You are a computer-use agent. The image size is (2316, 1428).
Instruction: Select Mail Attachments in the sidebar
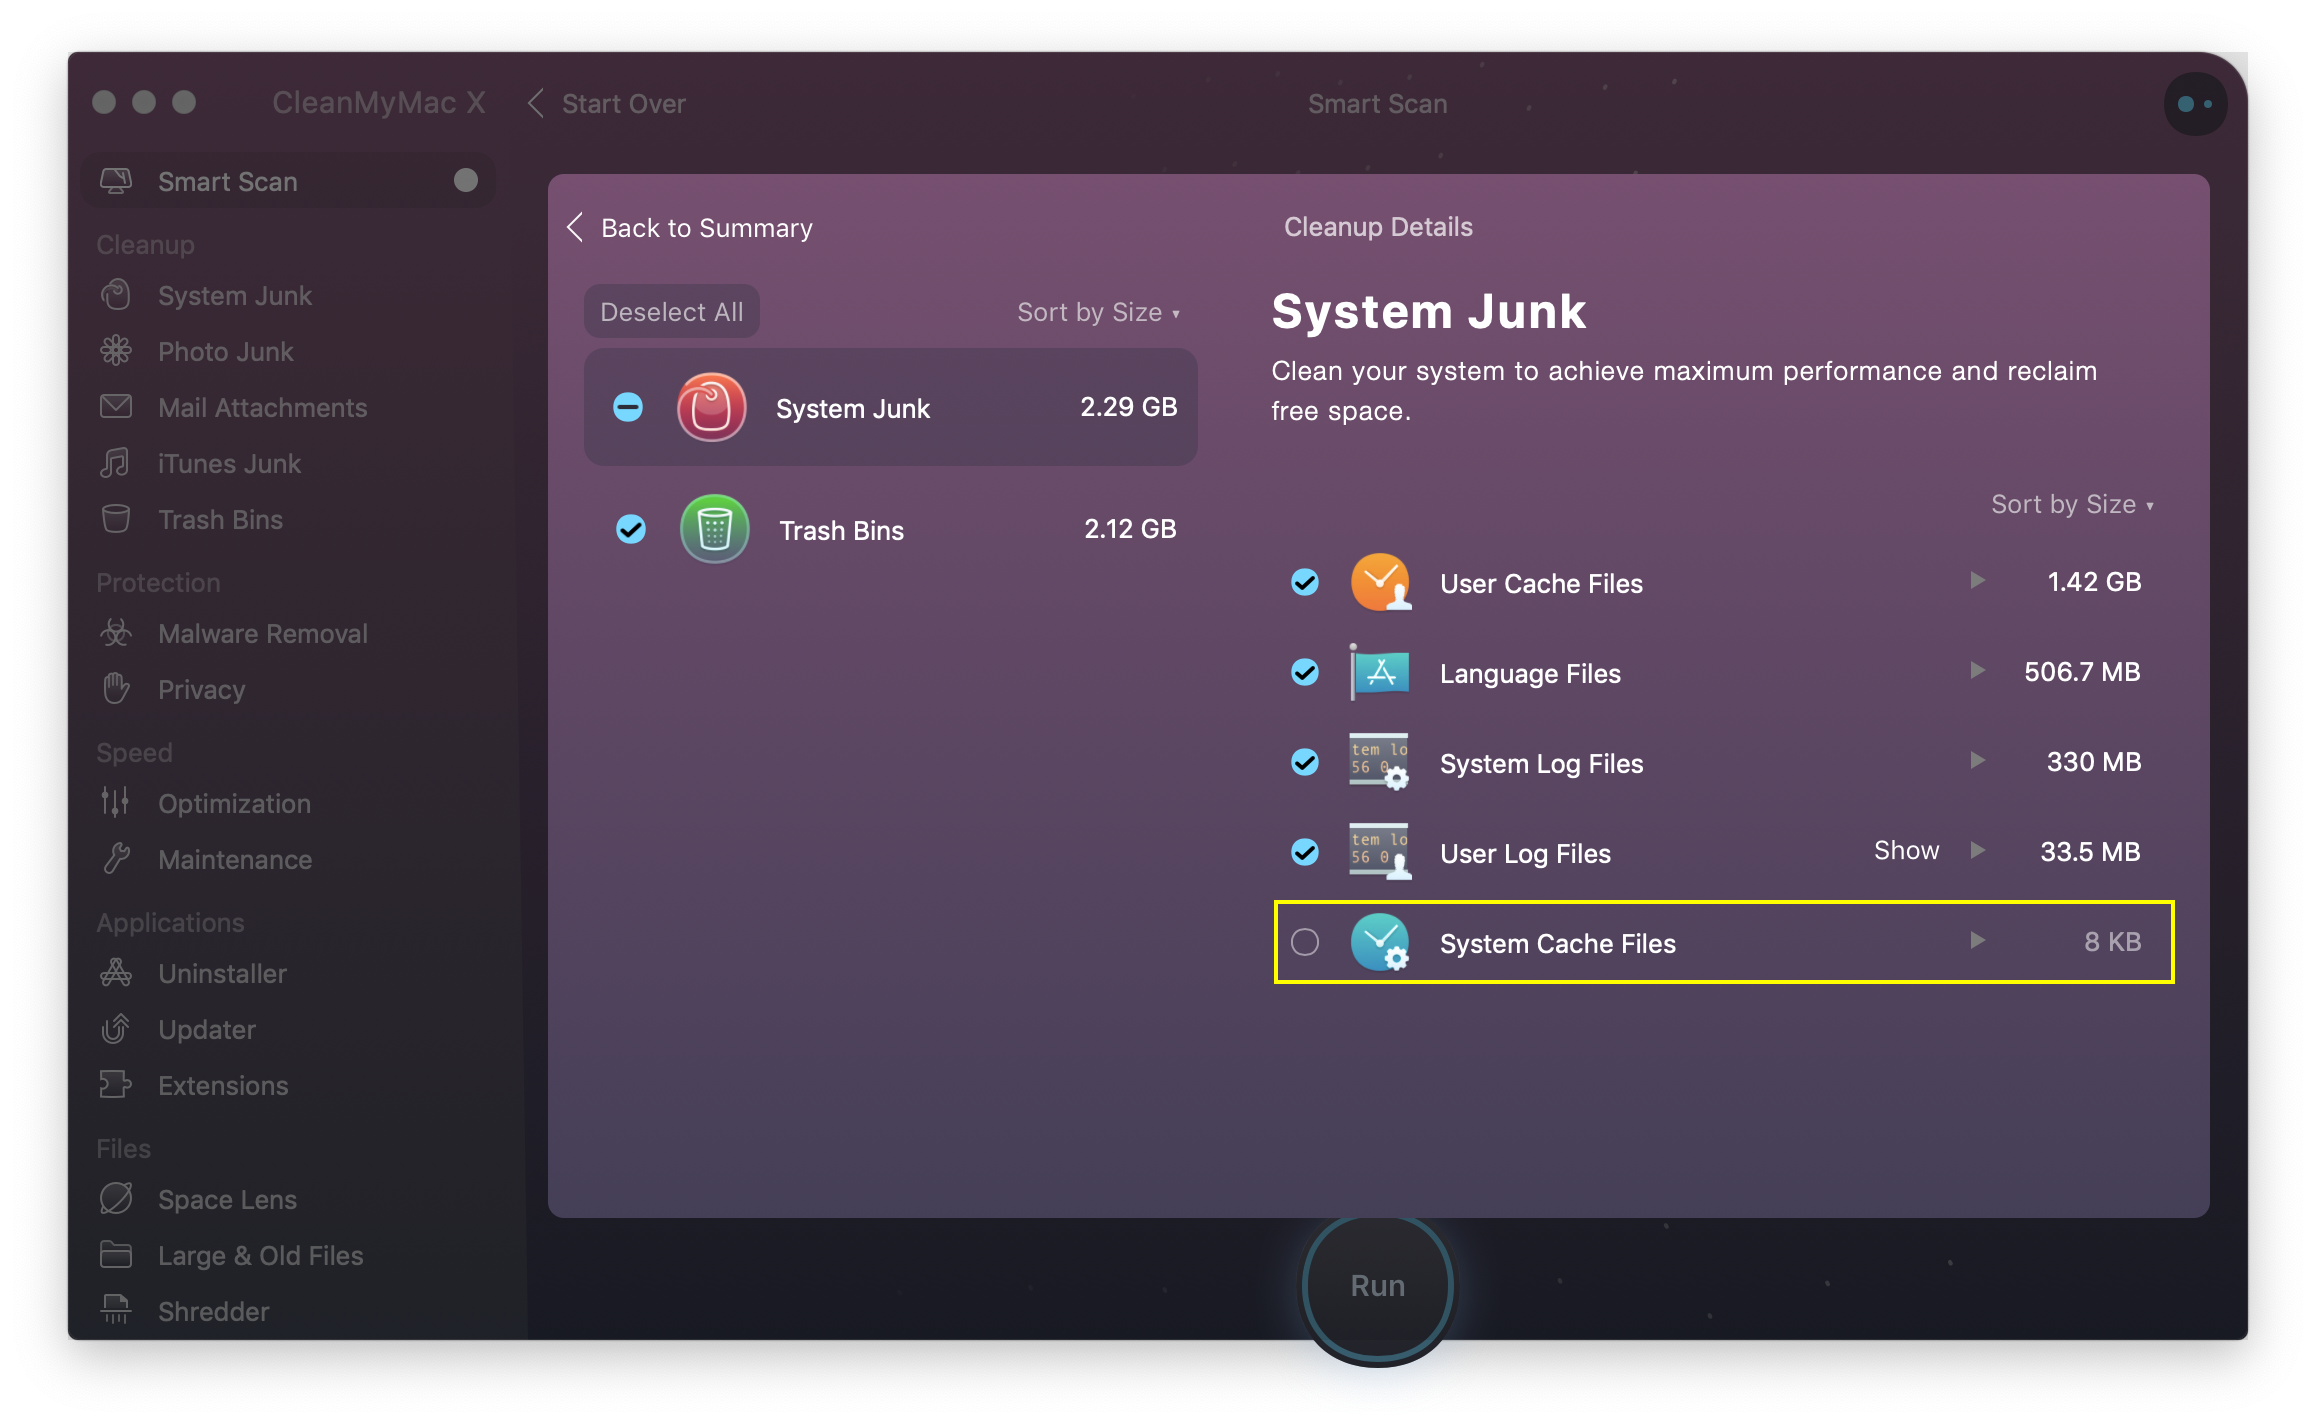coord(262,408)
